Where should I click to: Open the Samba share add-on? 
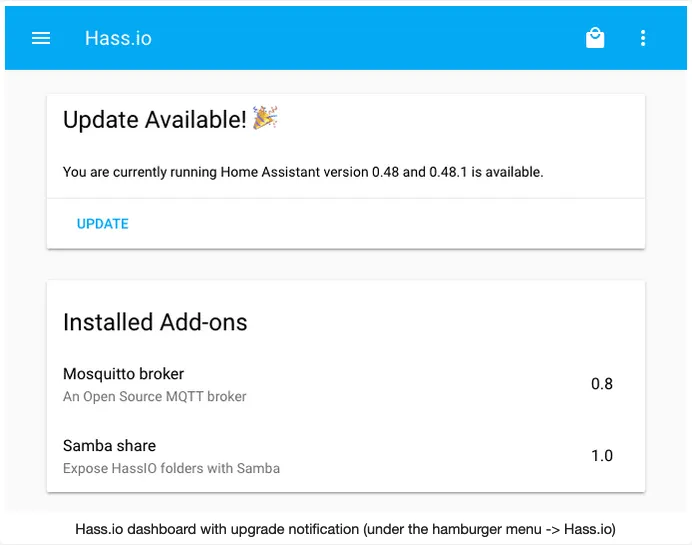tap(346, 456)
